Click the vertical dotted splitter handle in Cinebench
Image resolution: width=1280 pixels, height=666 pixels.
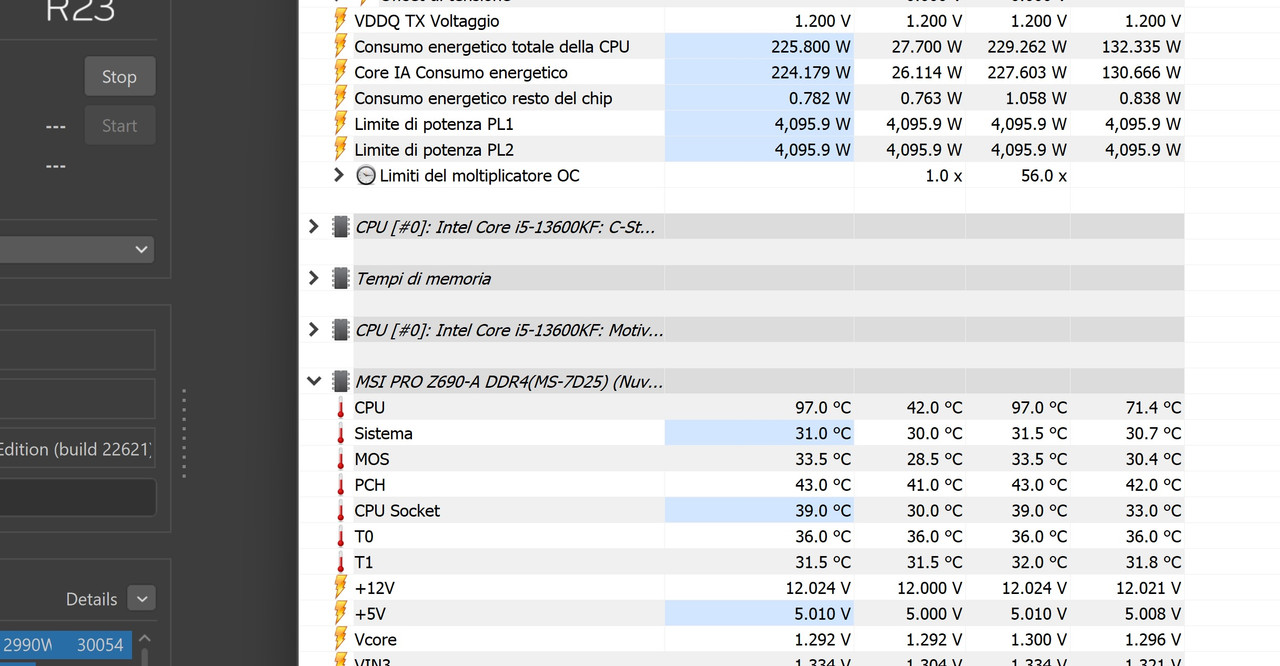click(184, 434)
